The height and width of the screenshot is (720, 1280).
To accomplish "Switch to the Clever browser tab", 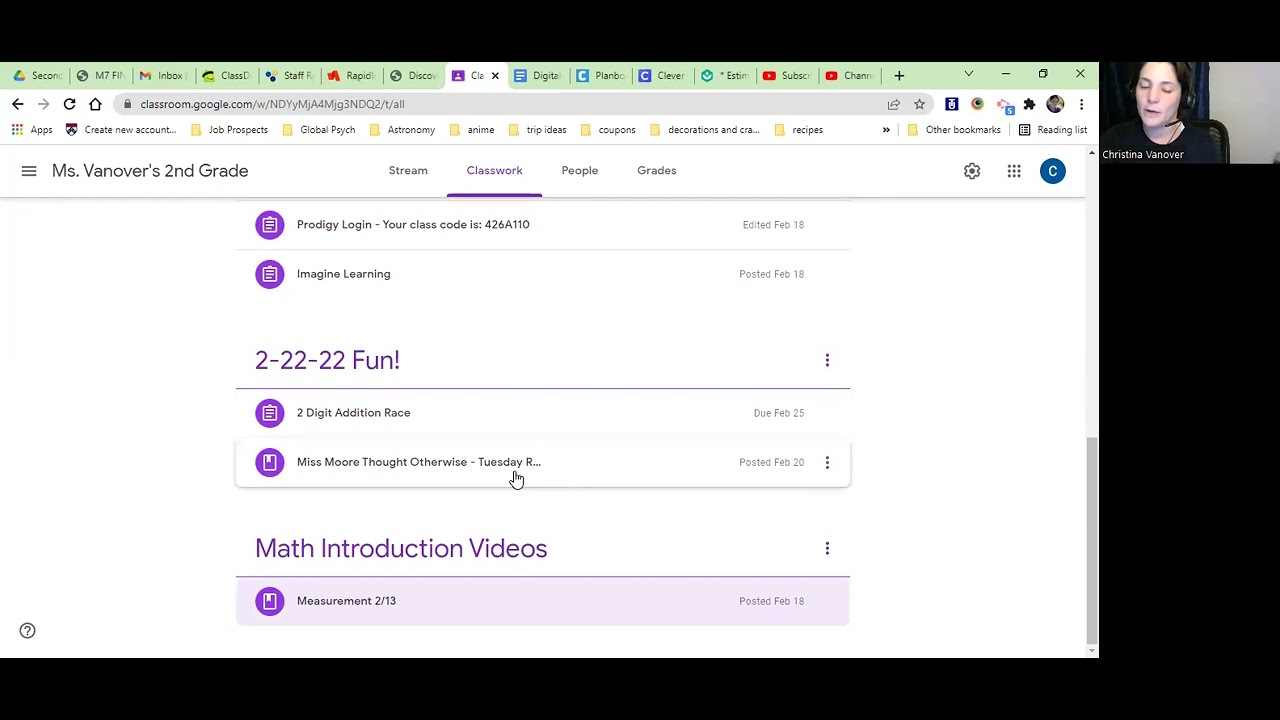I will click(x=662, y=76).
